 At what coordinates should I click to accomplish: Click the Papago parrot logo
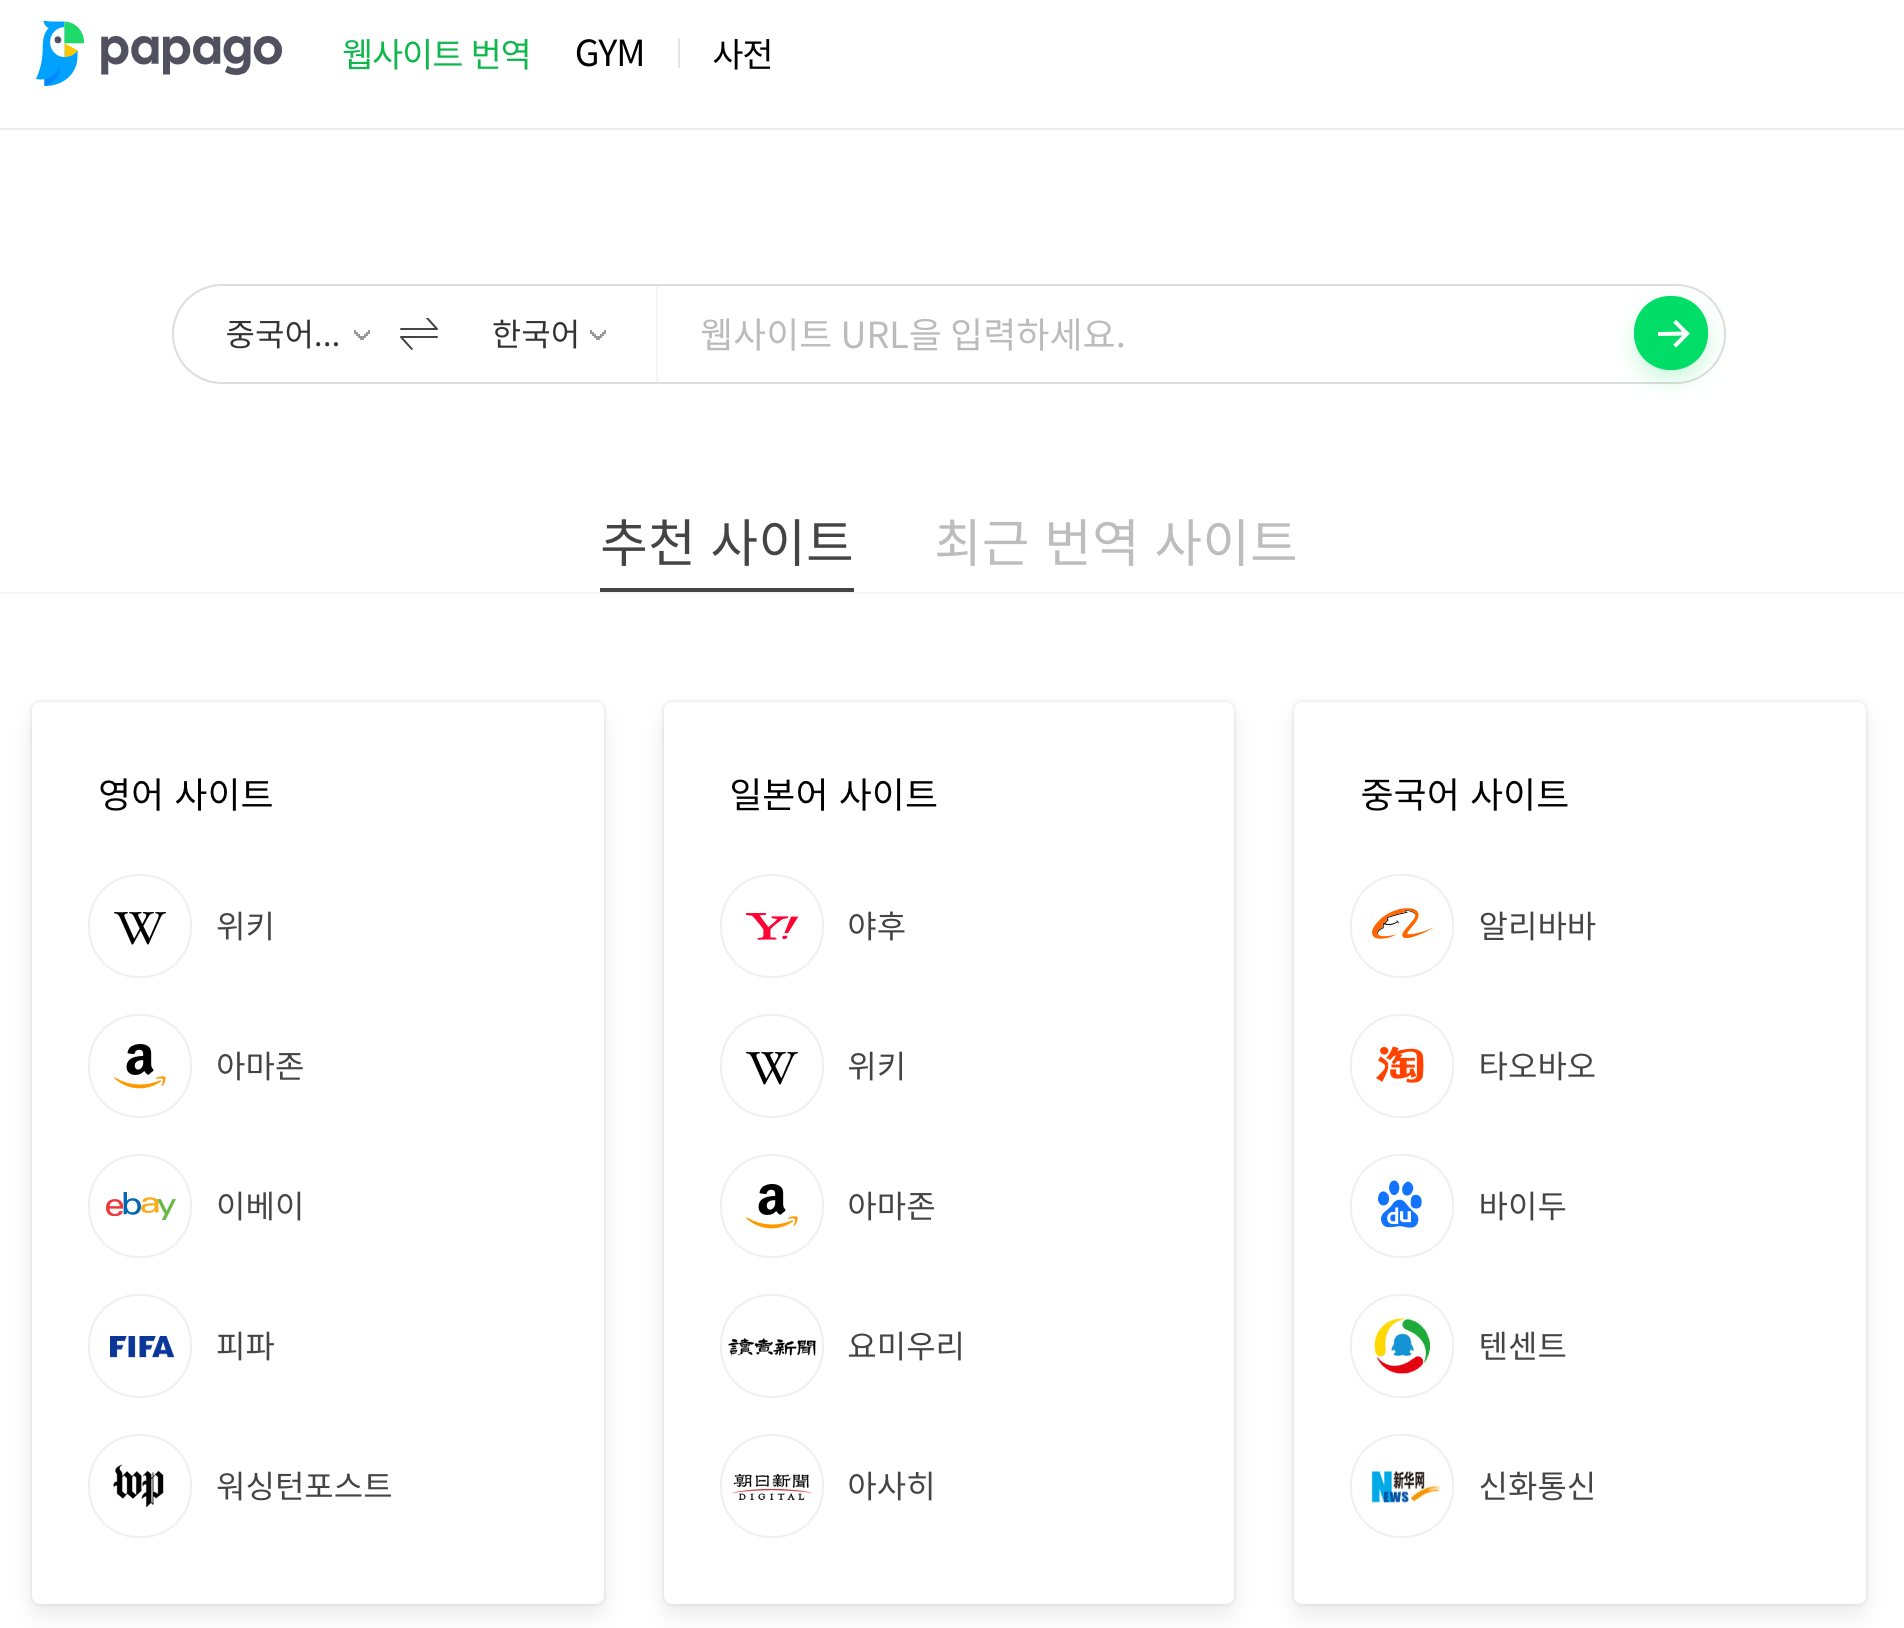tap(60, 53)
